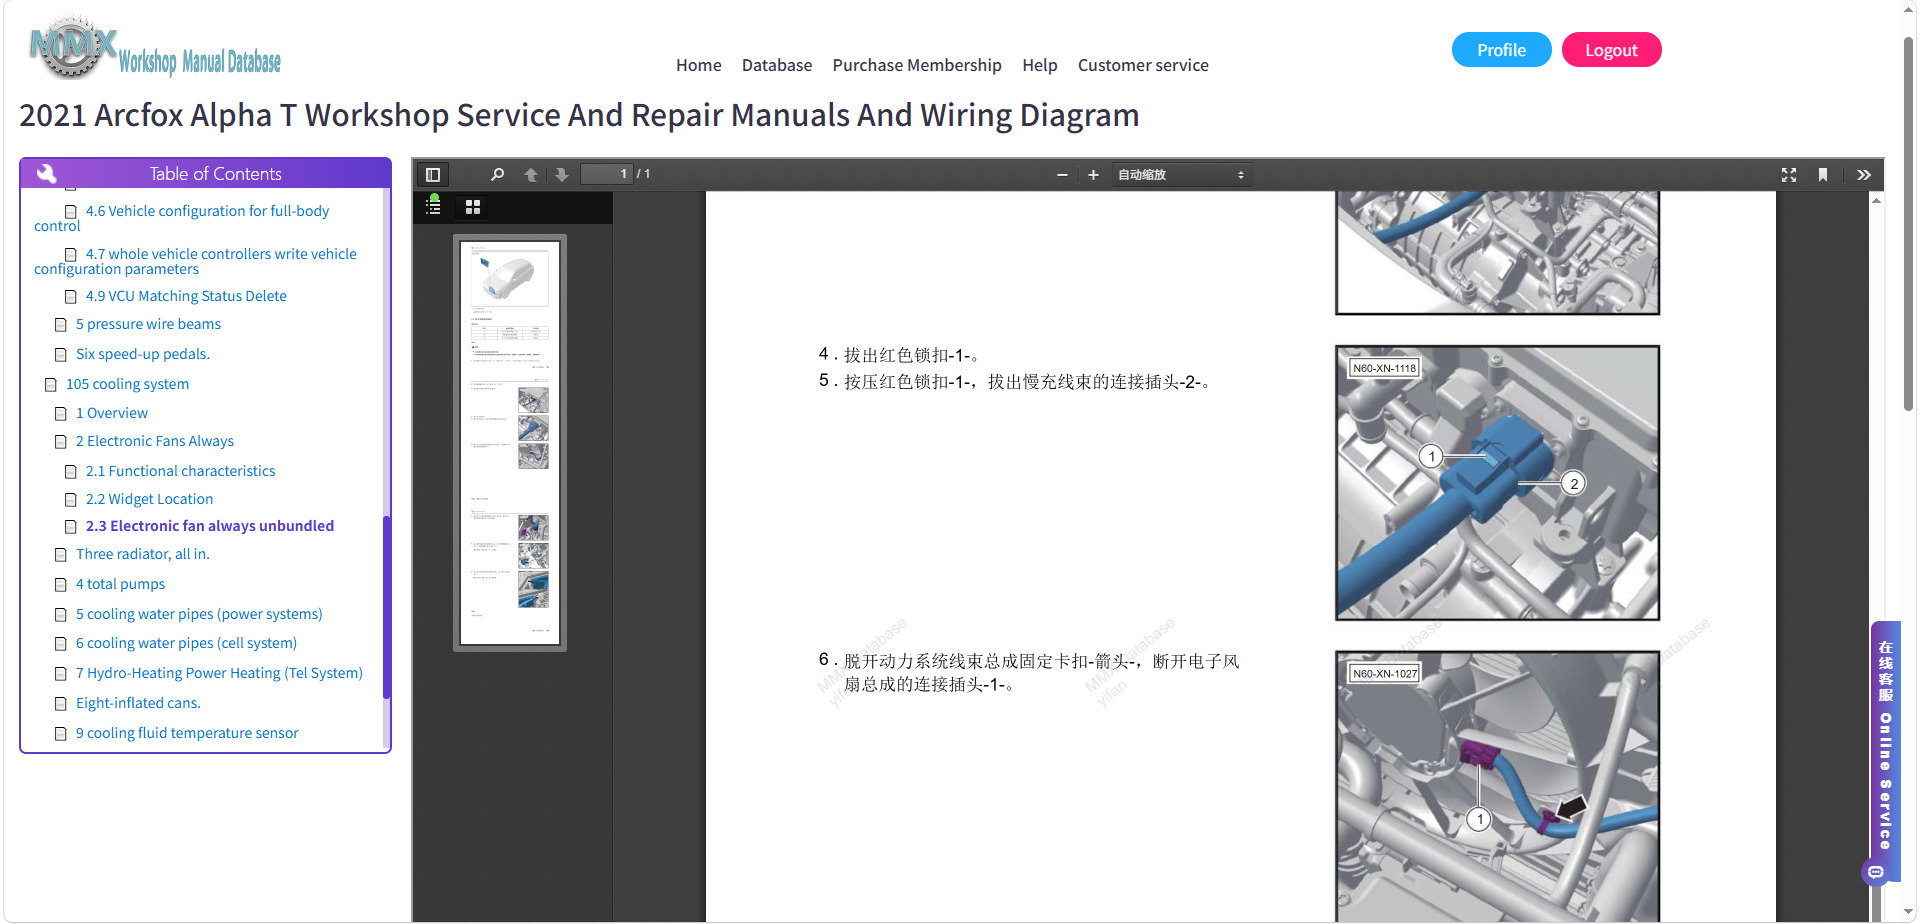The height and width of the screenshot is (924, 1920).
Task: Open the zoom level dropdown
Action: [x=1181, y=174]
